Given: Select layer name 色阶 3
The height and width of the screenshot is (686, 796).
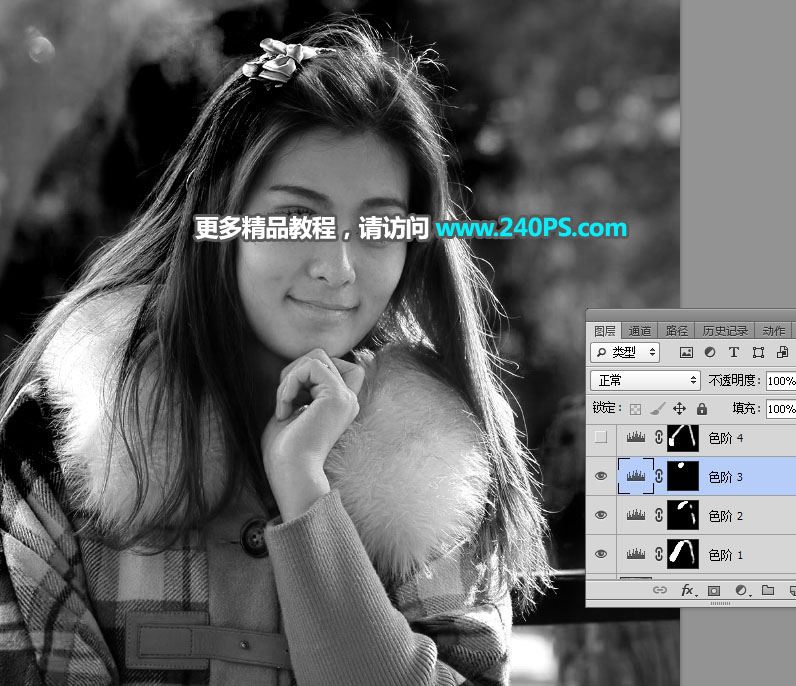Looking at the screenshot, I should [x=725, y=477].
